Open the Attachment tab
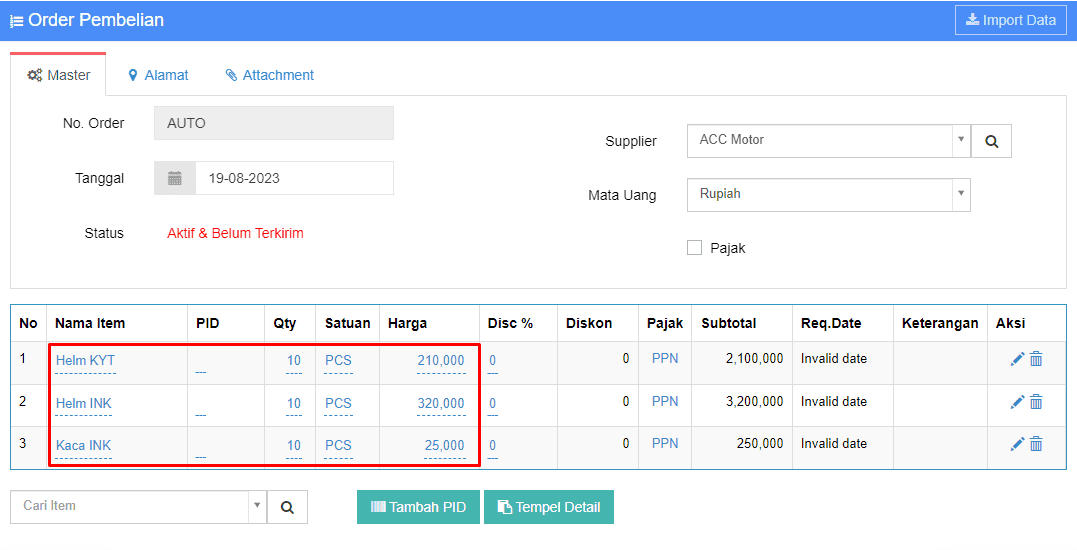Screen dimensions: 1077x550 (x=270, y=75)
